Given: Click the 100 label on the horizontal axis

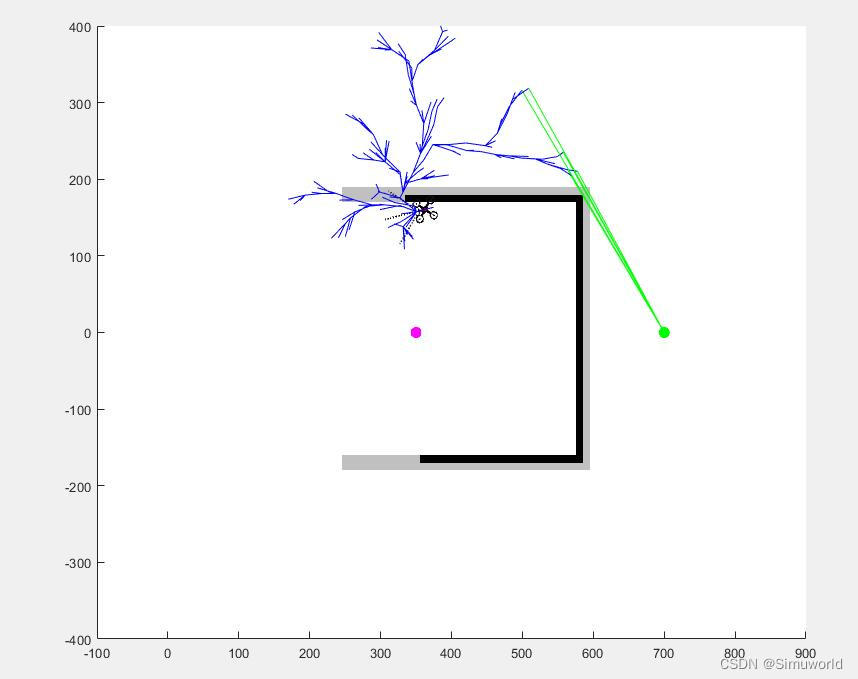Looking at the screenshot, I should click(x=239, y=653).
